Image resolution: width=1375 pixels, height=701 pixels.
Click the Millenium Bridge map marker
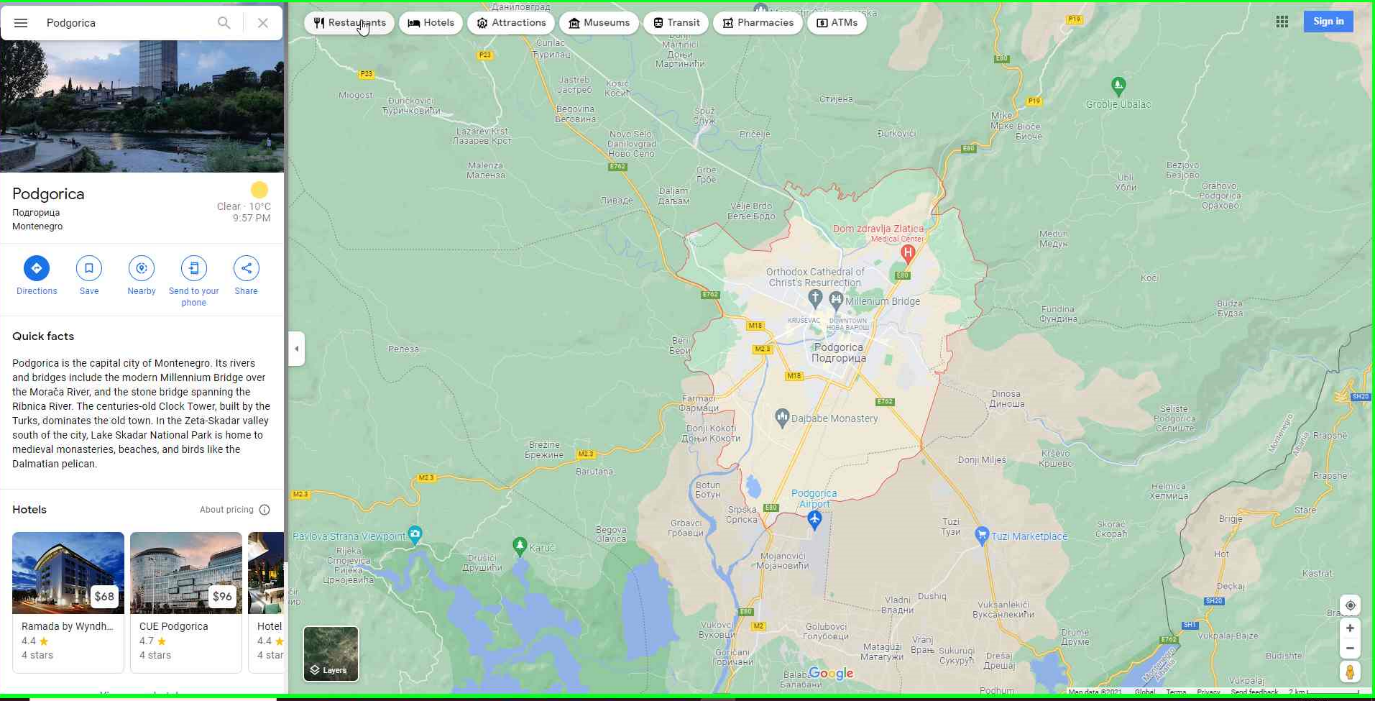837,300
